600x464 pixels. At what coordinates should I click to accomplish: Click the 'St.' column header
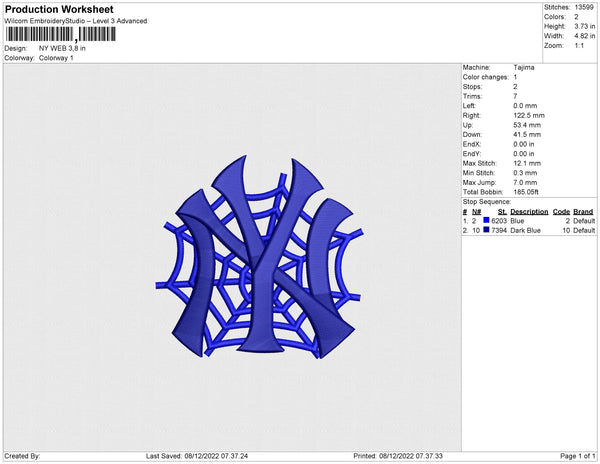pos(502,212)
